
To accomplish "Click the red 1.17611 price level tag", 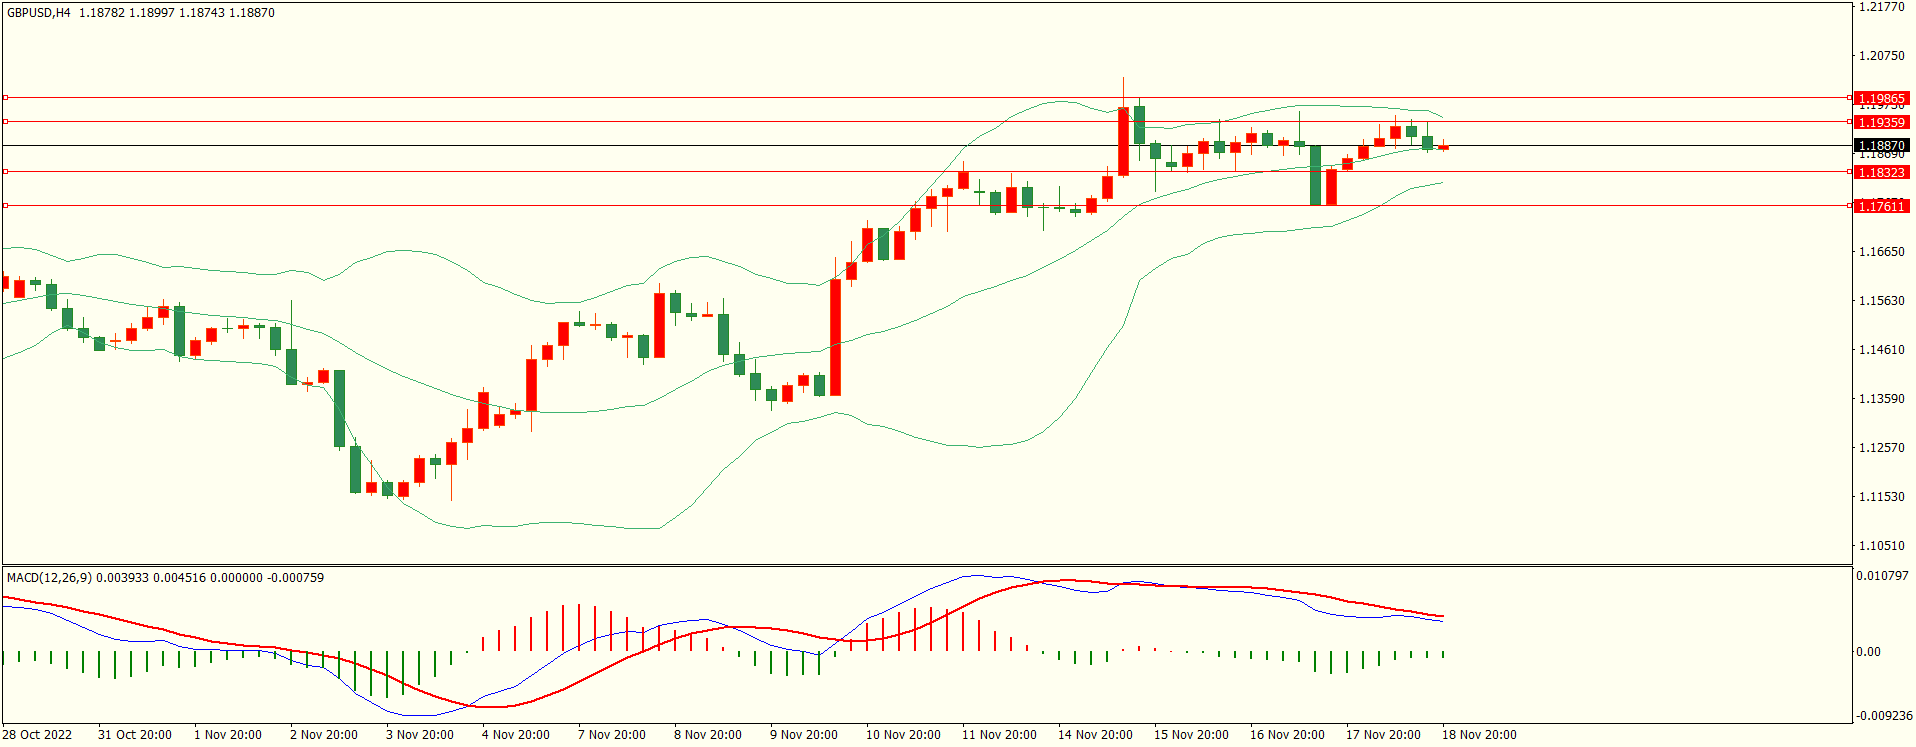I will (x=1881, y=206).
